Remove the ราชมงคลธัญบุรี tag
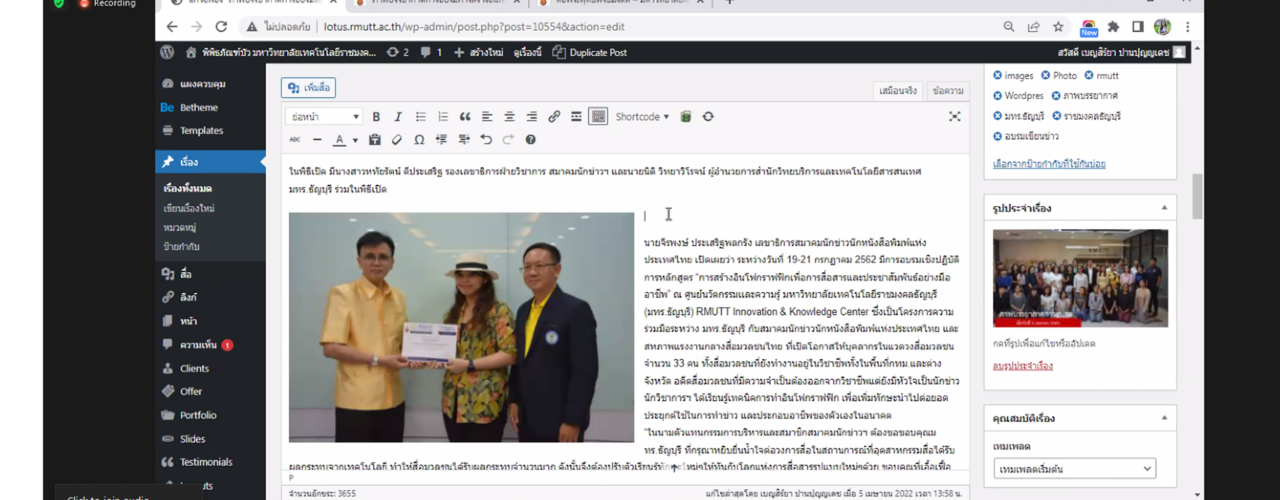 tap(1056, 116)
